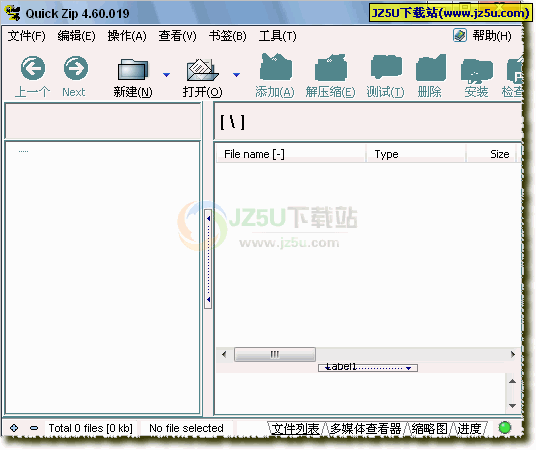Click the [ \ ] path display
The width and height of the screenshot is (536, 450).
pyautogui.click(x=232, y=122)
